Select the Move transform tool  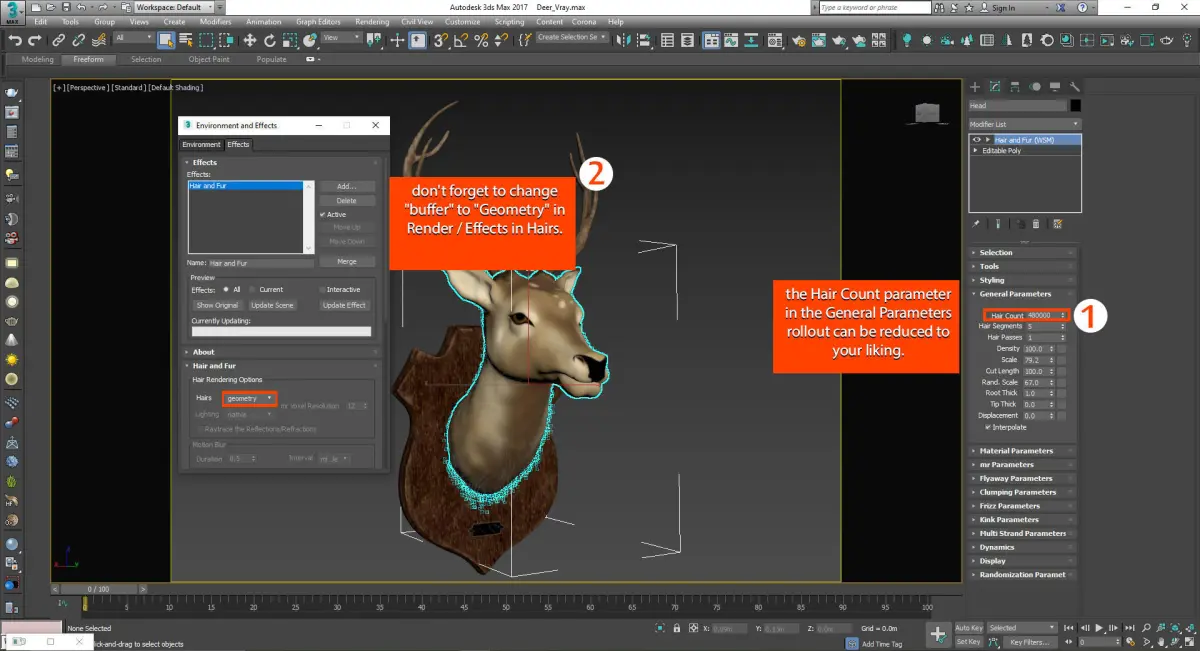(250, 40)
